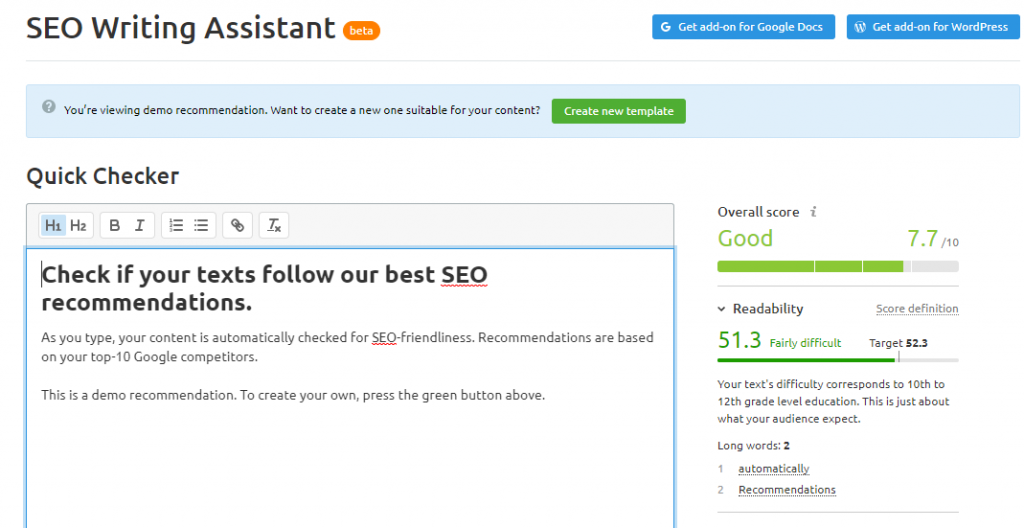This screenshot has height=528, width=1024.
Task: Click the 7.7 score value
Action: (x=923, y=239)
